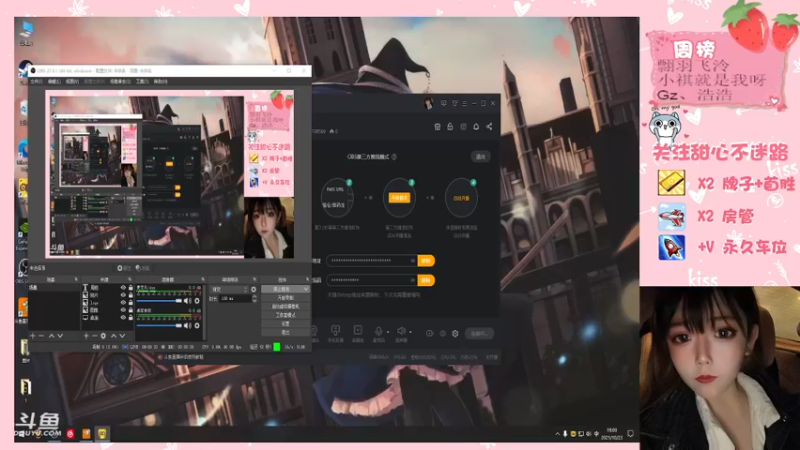This screenshot has height=450, width=800.
Task: Hide the logo source via eye icon
Action: [x=123, y=303]
